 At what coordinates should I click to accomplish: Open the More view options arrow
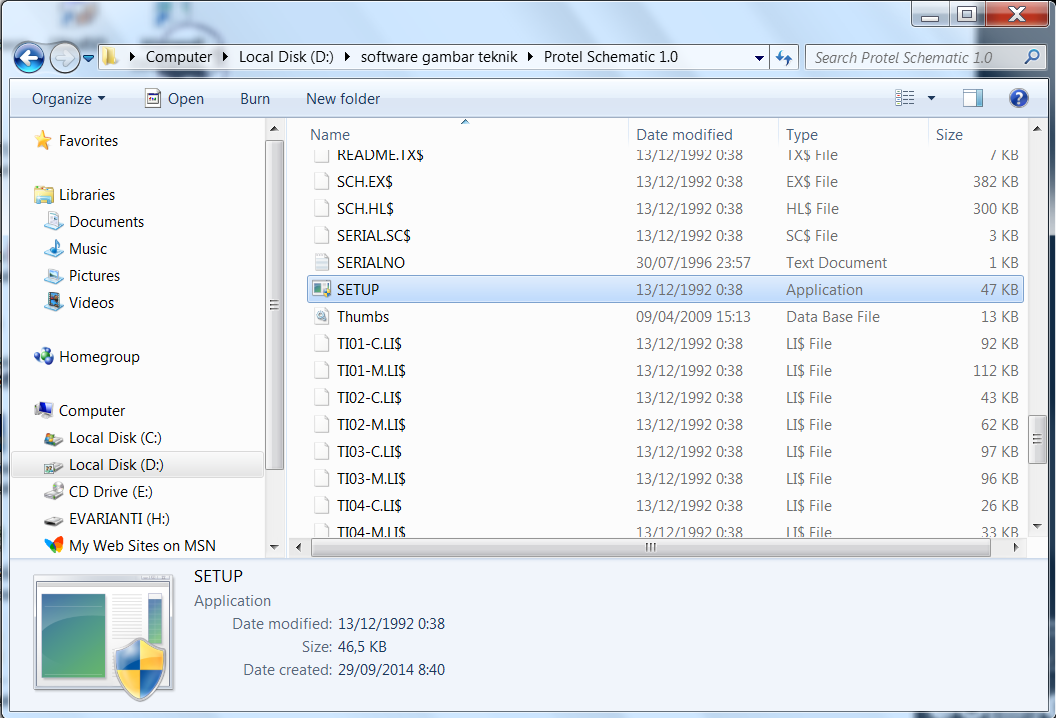click(x=931, y=98)
